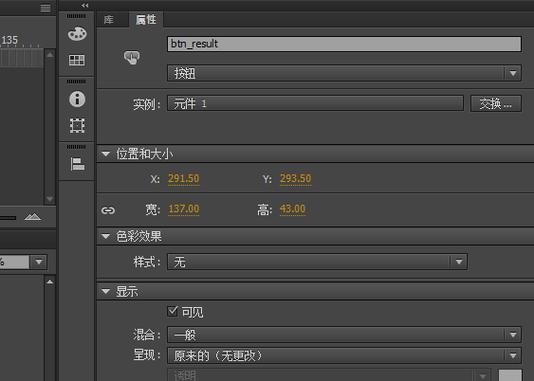Toggle the width-height lock link icon
This screenshot has height=381, width=534.
pos(108,210)
